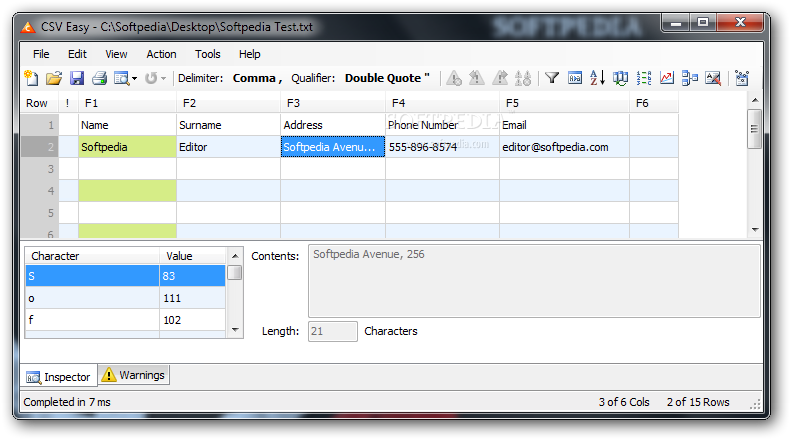Click the text edit pencil icon
791x440 pixels.
713,78
